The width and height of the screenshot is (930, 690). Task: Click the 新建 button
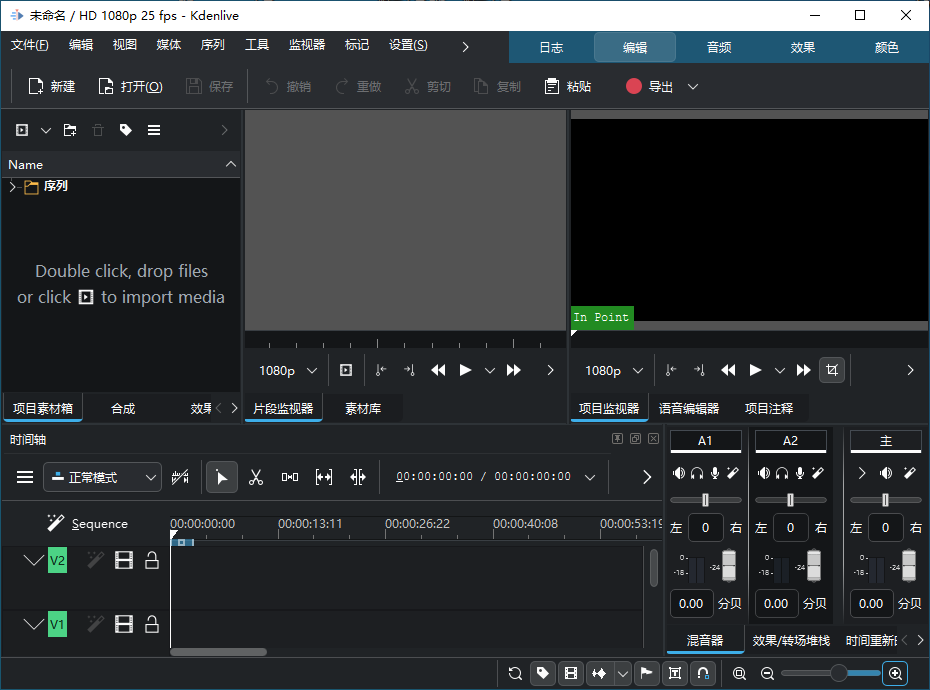pyautogui.click(x=52, y=87)
